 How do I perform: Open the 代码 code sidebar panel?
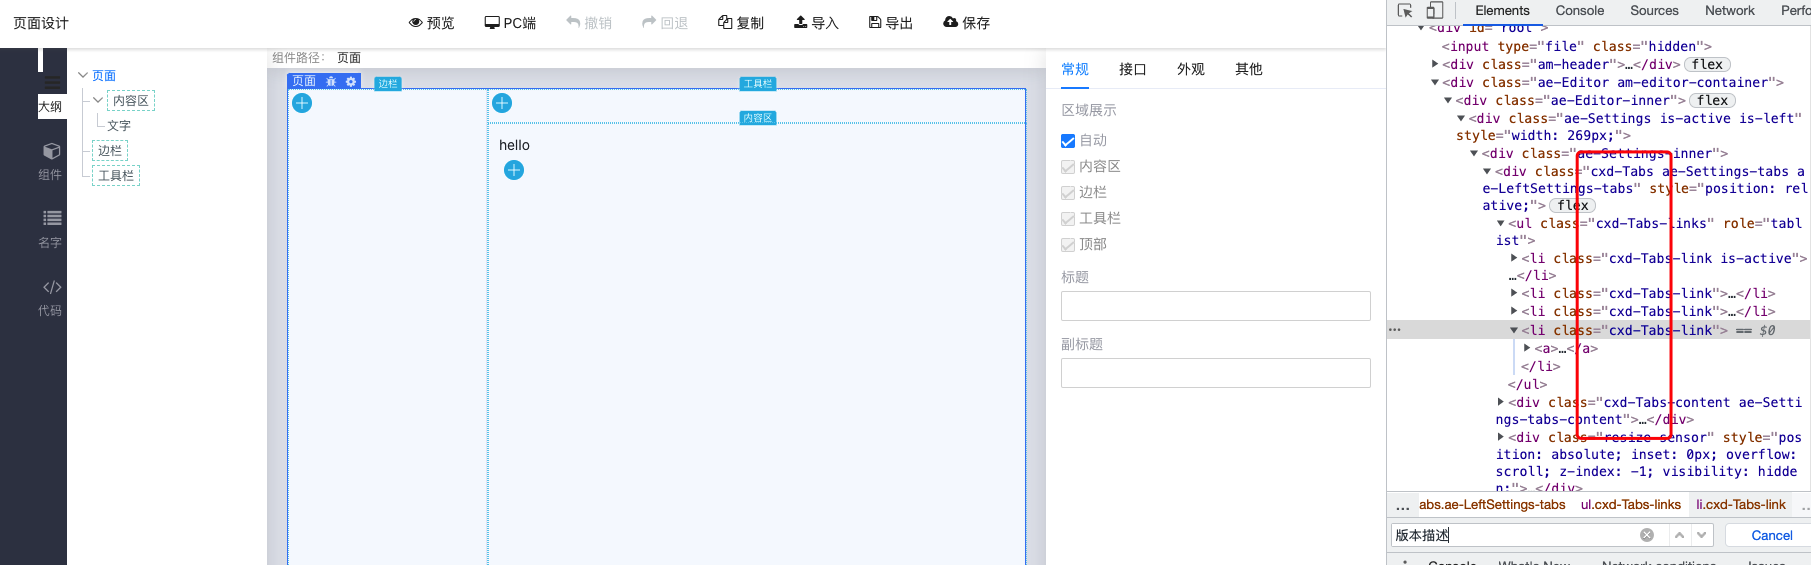[50, 297]
